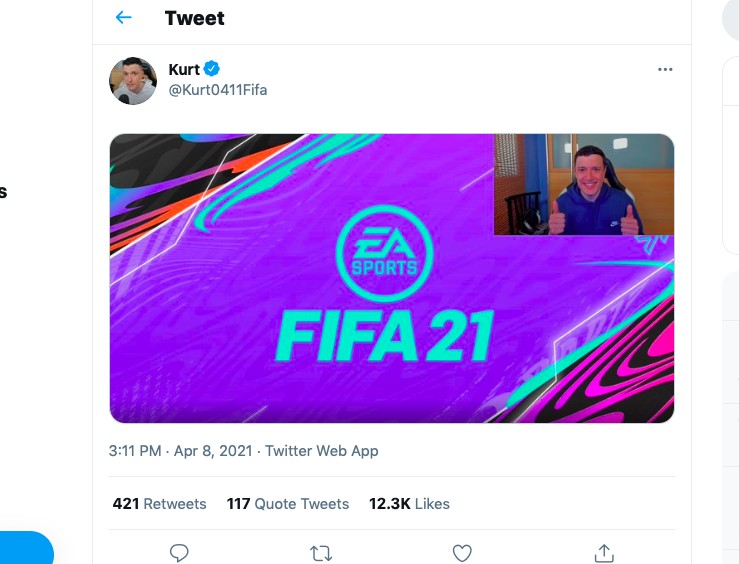Click the blue verified badge
The image size is (739, 564).
pyautogui.click(x=212, y=69)
